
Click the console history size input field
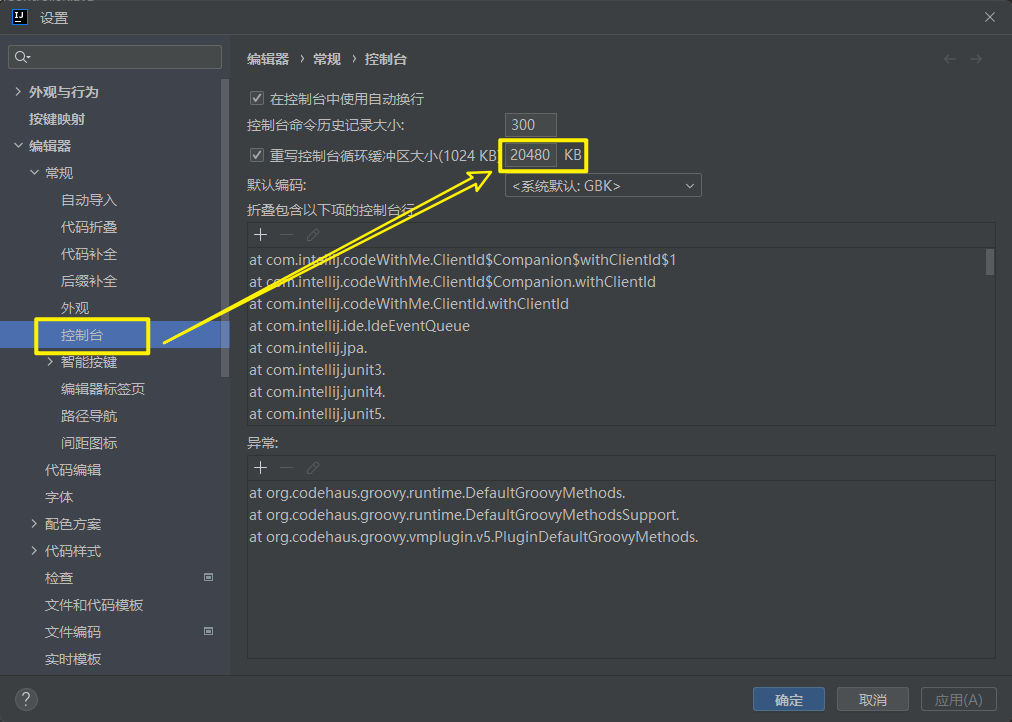point(530,125)
